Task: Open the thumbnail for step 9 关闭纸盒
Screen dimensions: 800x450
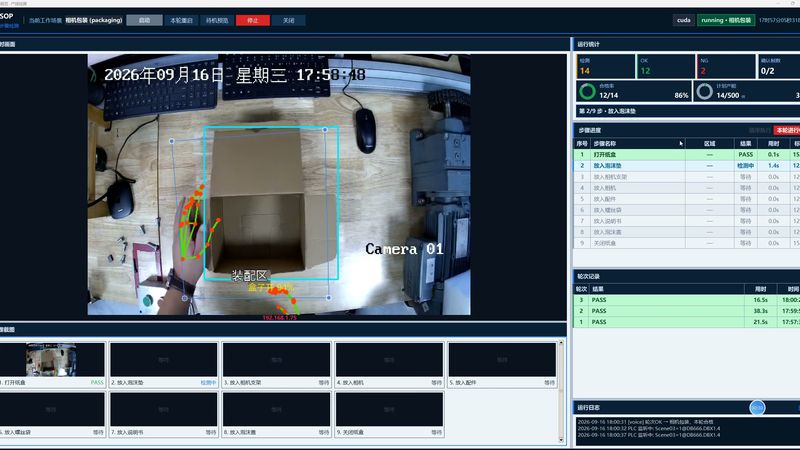Action: click(389, 409)
